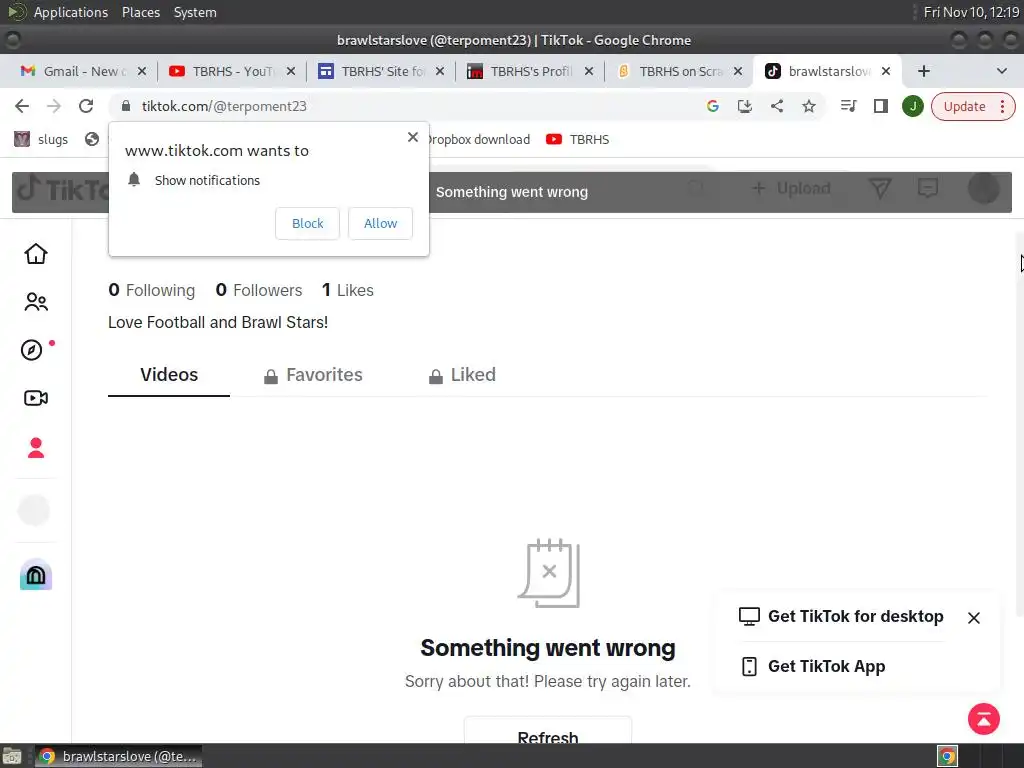Screen dimensions: 1024x768
Task: Expand the tab search dropdown
Action: (x=1002, y=71)
